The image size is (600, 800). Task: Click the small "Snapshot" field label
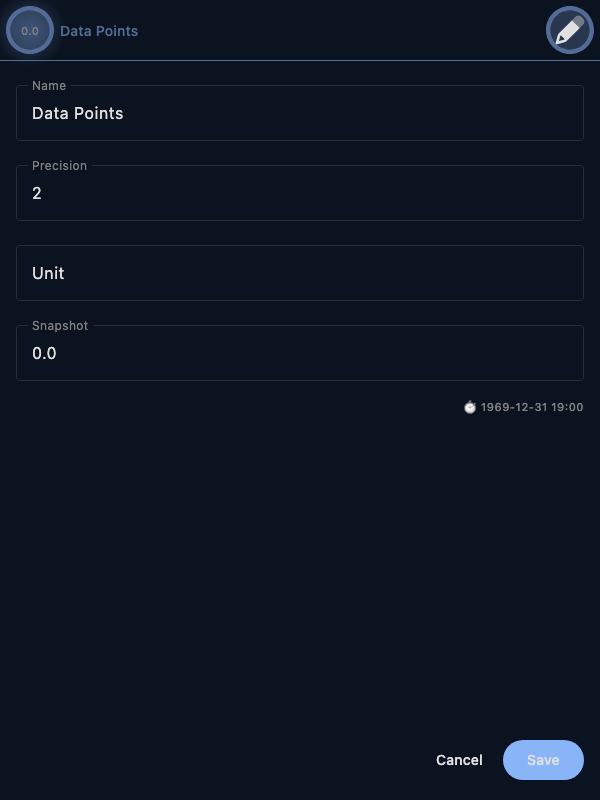[x=60, y=326]
